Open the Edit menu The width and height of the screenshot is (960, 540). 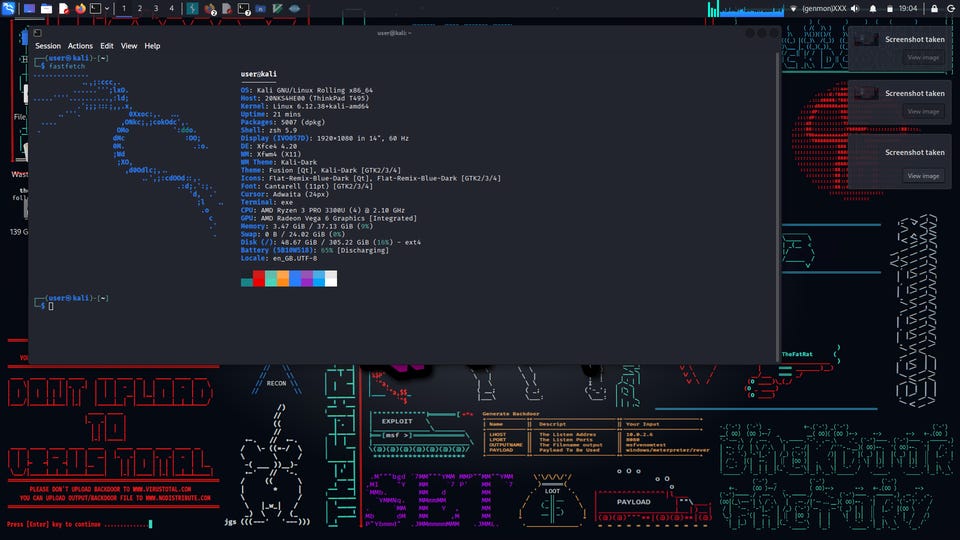tap(107, 46)
